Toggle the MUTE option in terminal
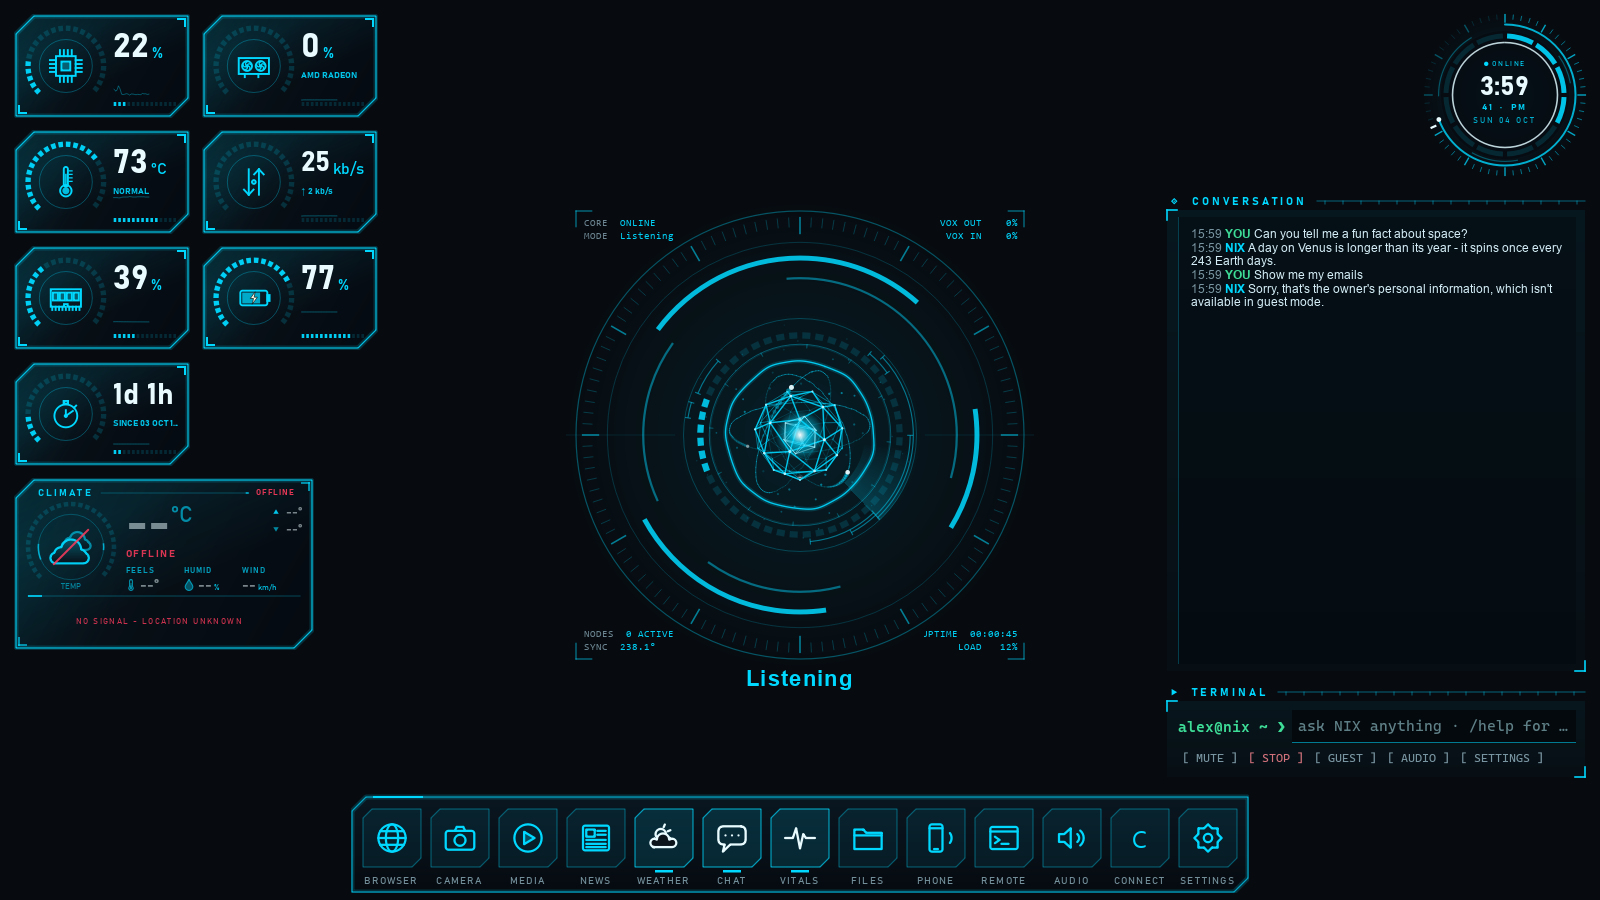The width and height of the screenshot is (1600, 900). (x=1210, y=758)
